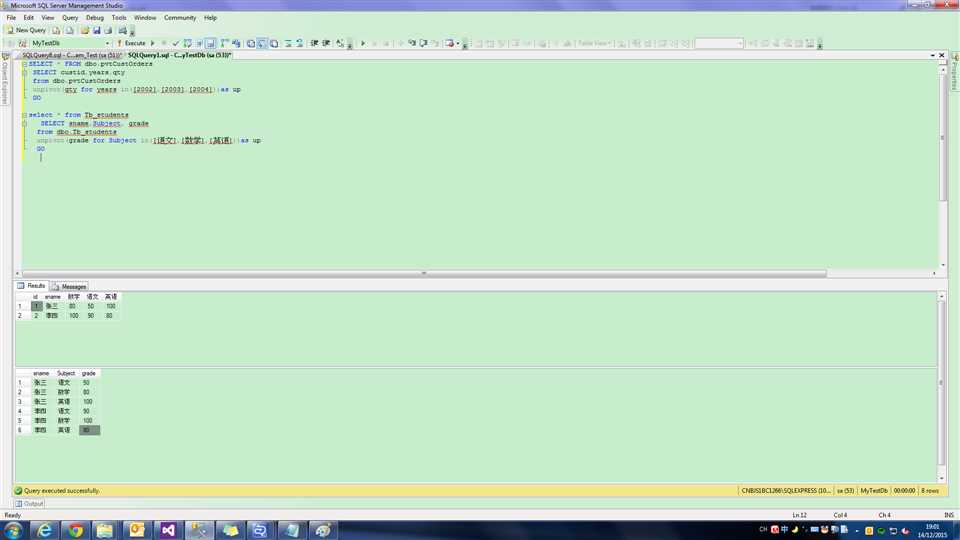Open Internet Explorer from the taskbar
Viewport: 960px width, 540px height.
coord(45,530)
